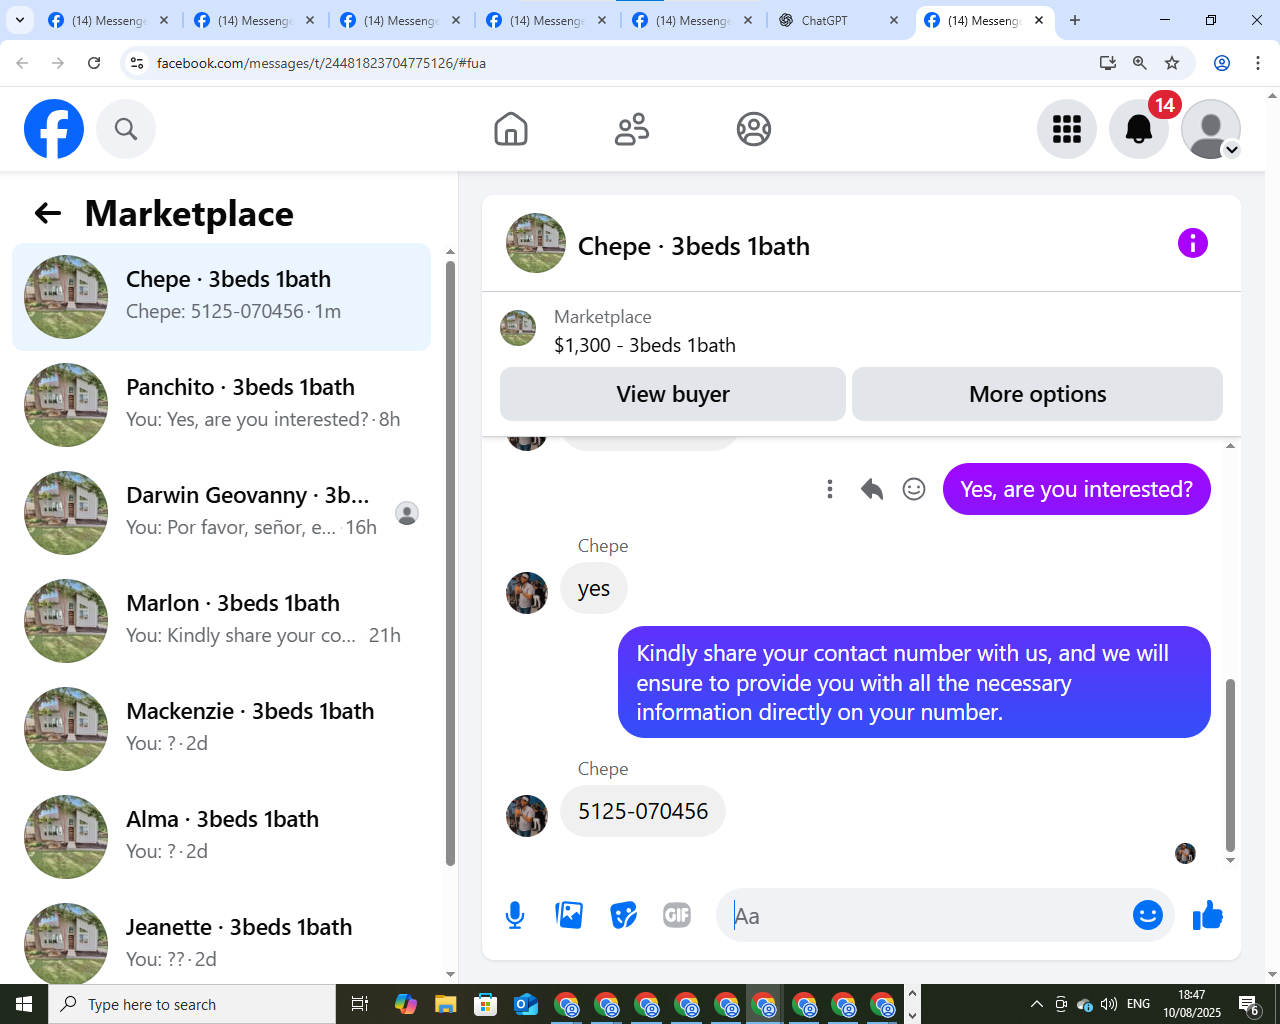
Task: Open the Chepe conversation in list
Action: [x=221, y=297]
